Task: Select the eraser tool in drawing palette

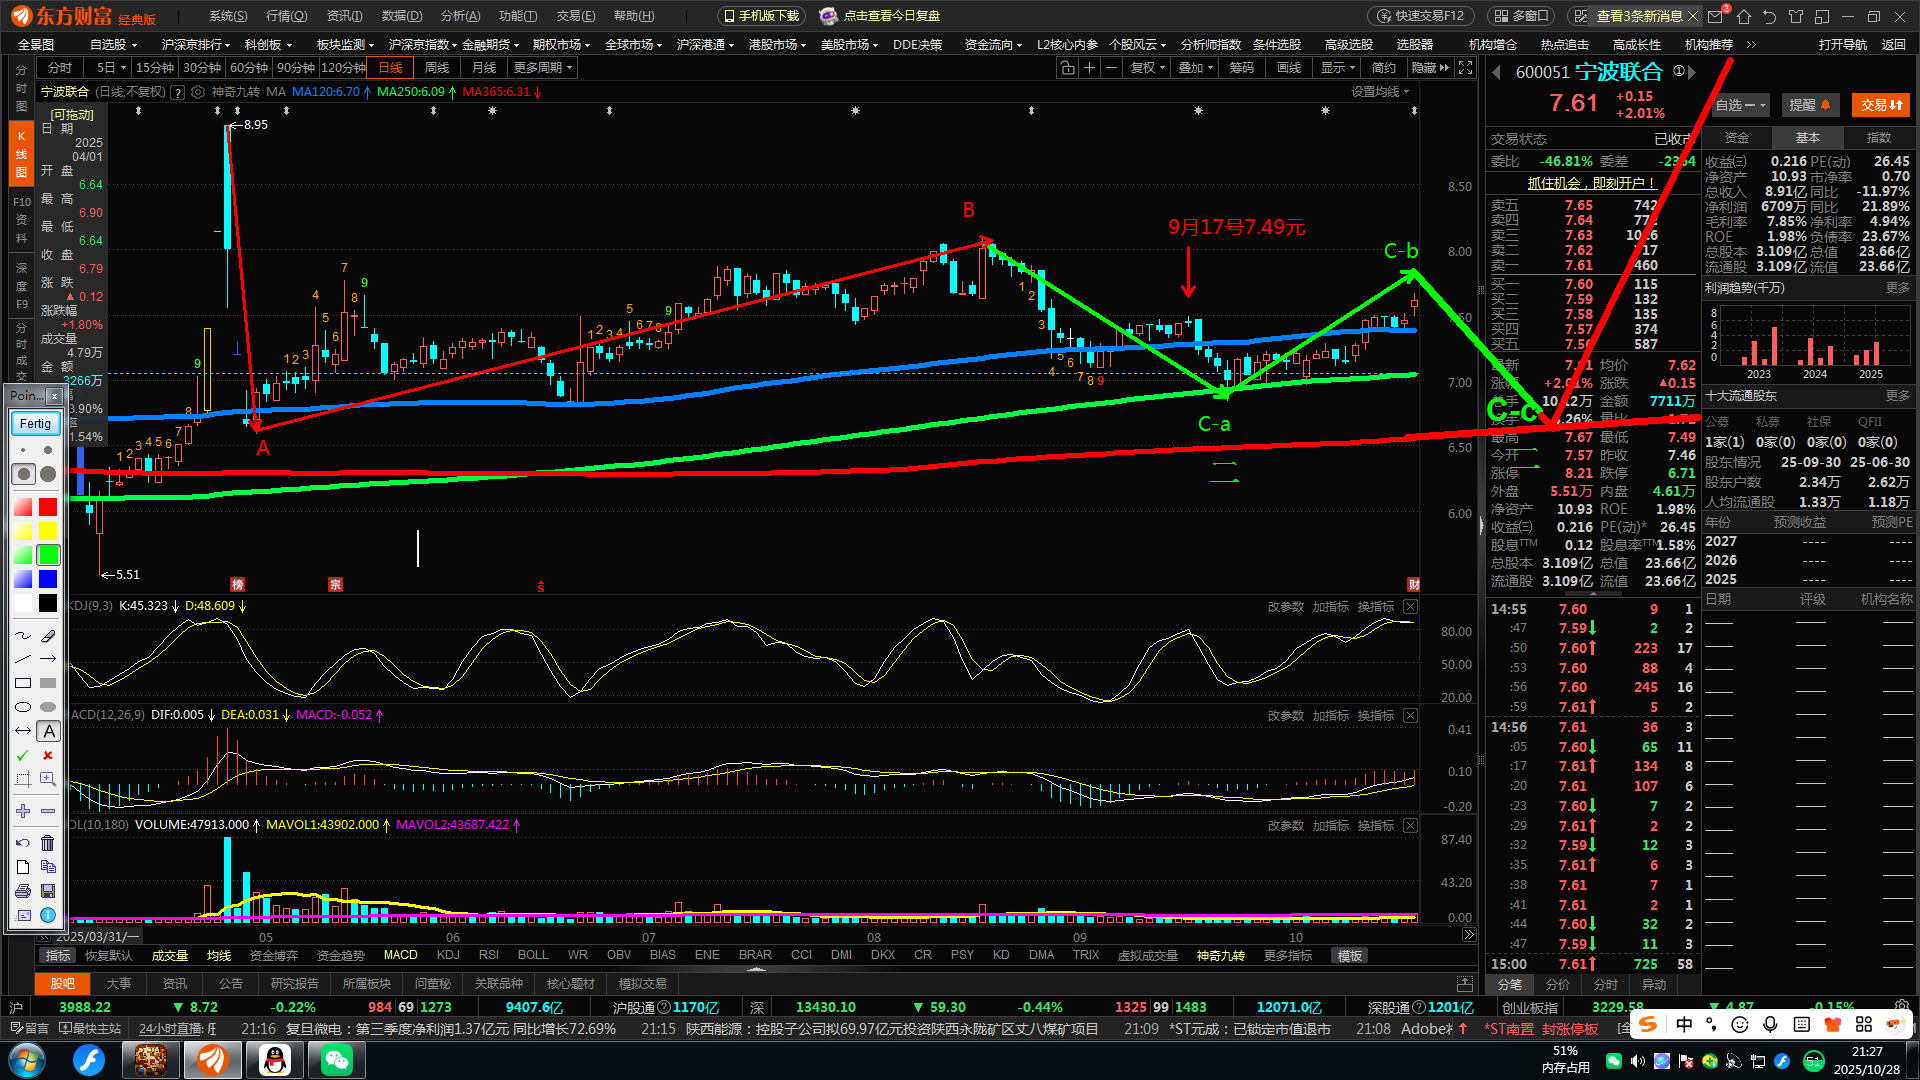Action: click(x=48, y=635)
